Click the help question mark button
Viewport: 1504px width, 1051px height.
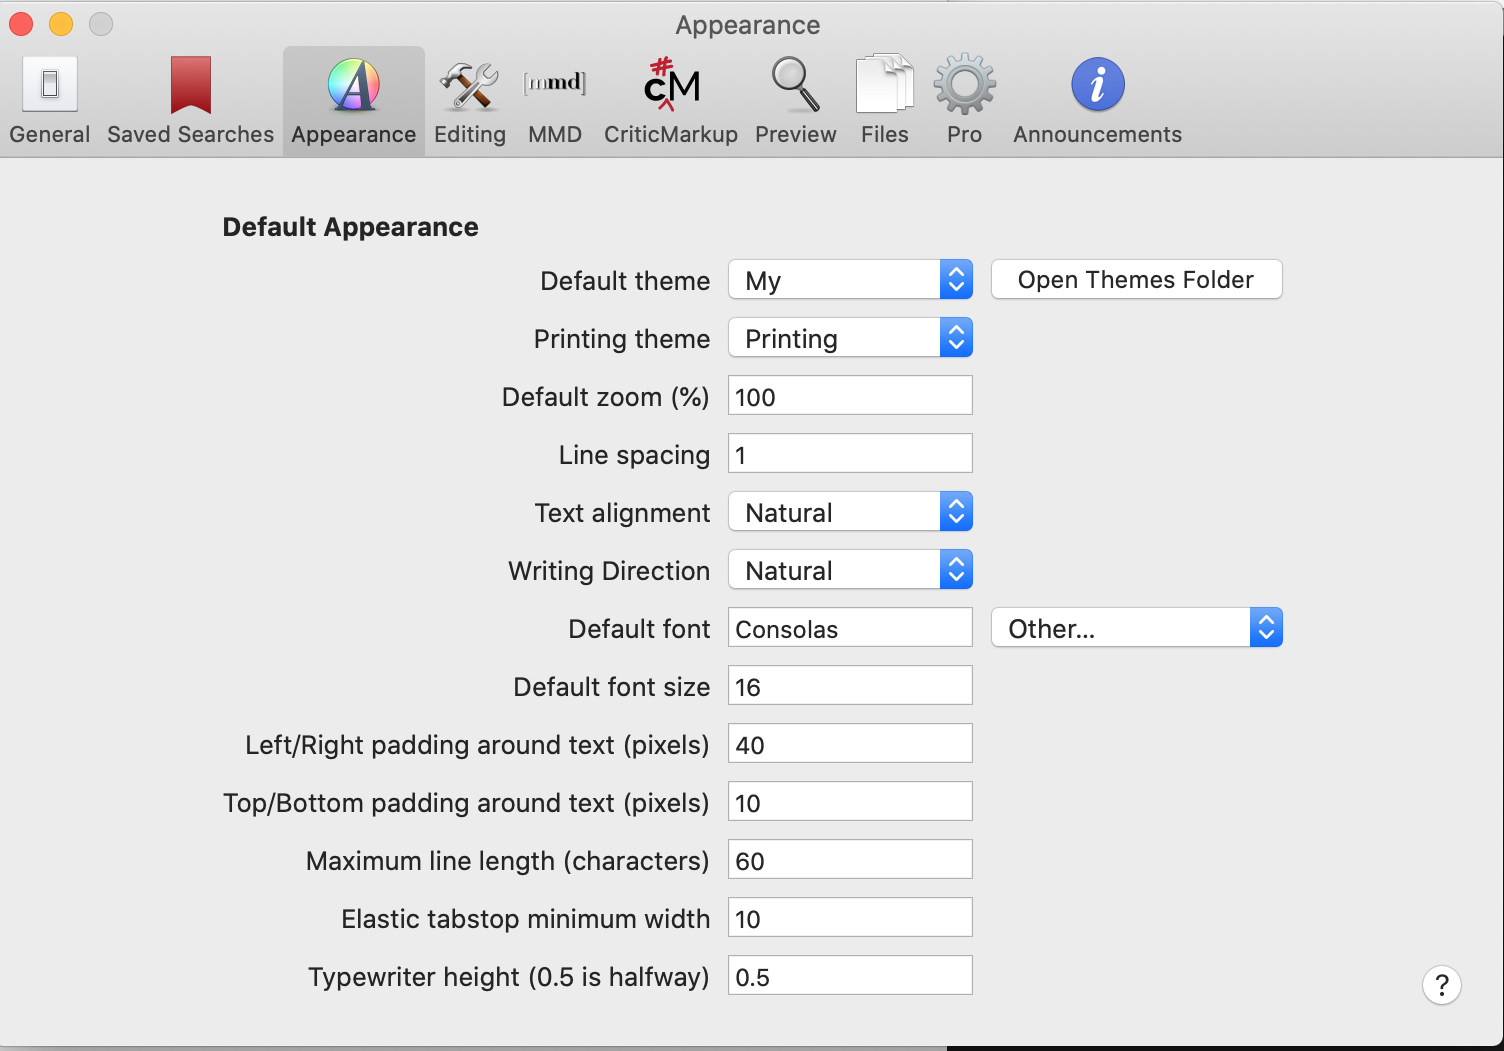1441,985
